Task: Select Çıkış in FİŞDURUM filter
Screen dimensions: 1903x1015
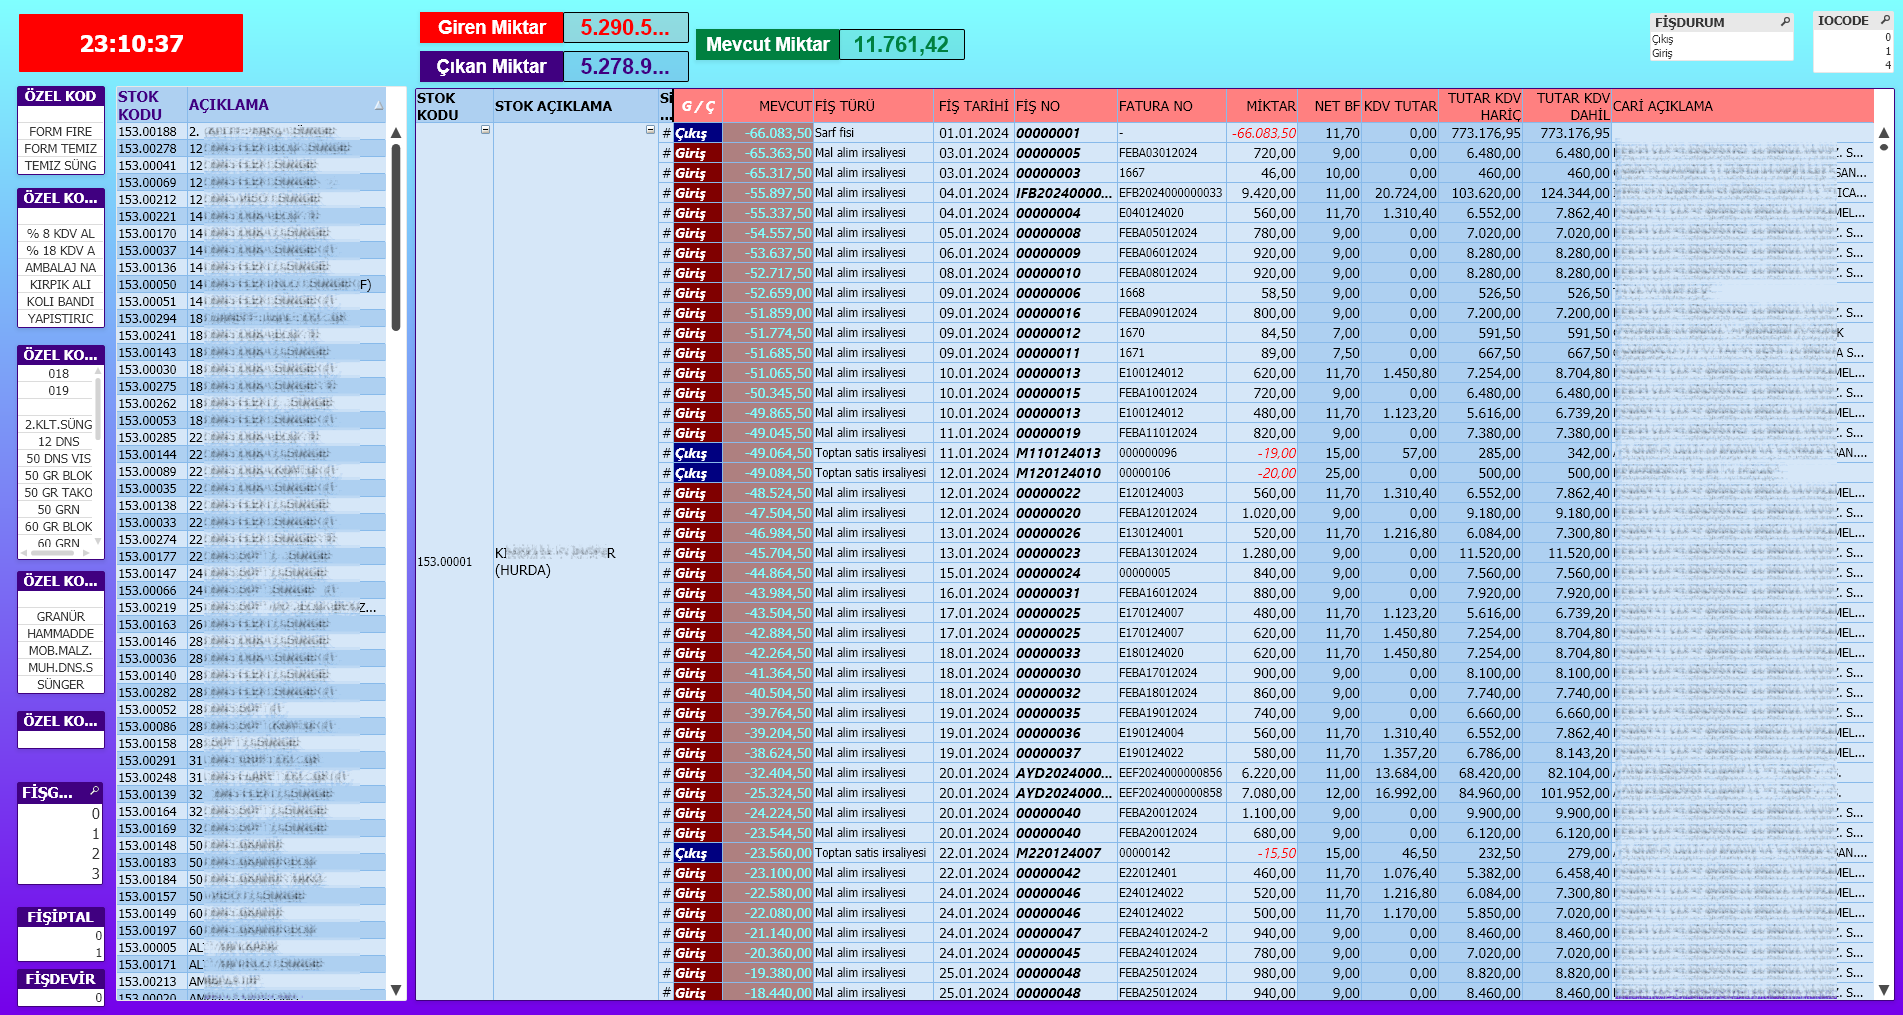Action: point(1662,40)
